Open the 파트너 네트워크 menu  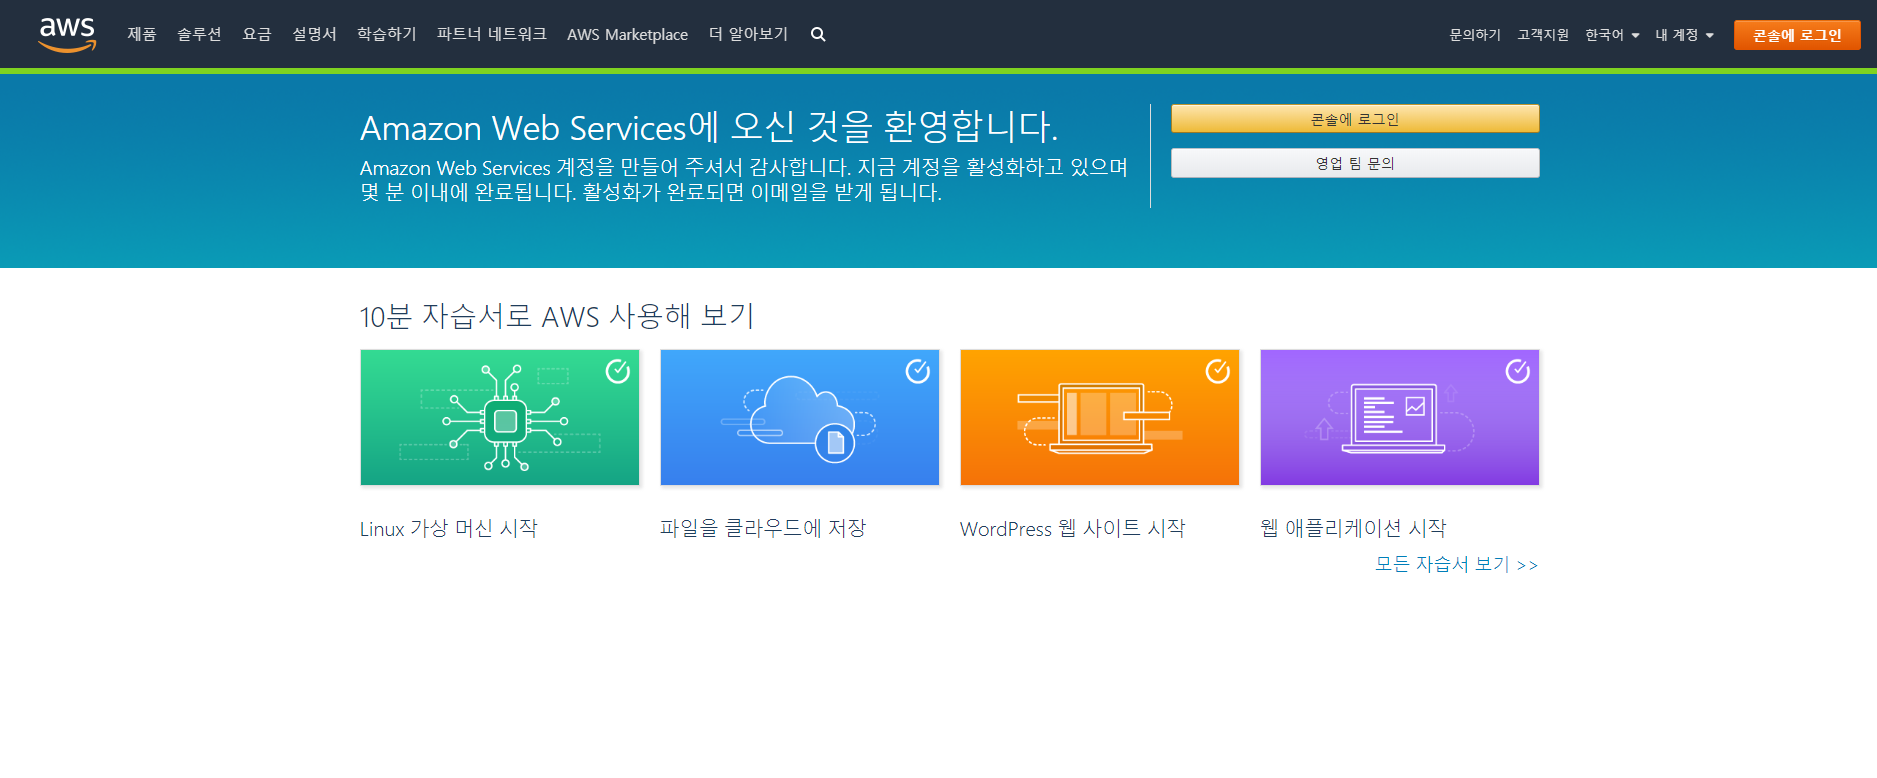click(492, 34)
